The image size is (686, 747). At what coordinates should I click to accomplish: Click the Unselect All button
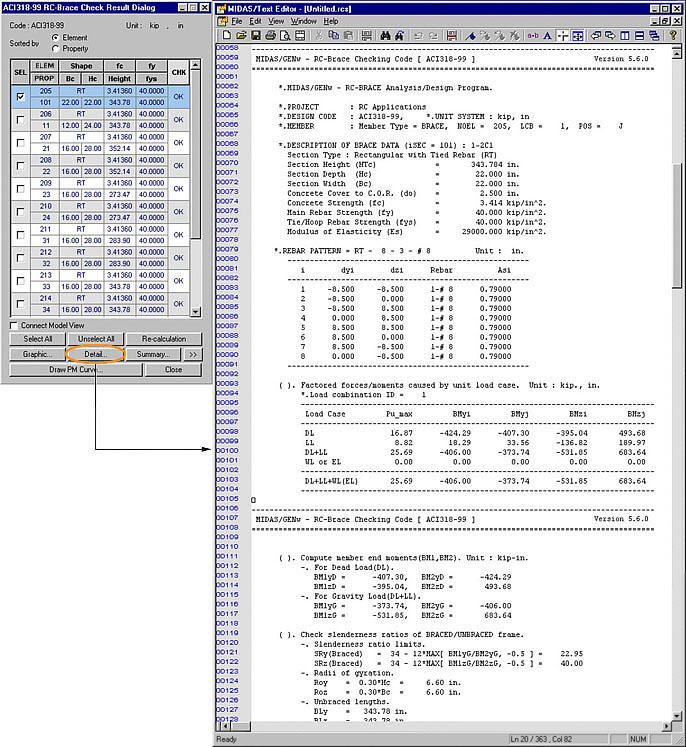pos(96,339)
